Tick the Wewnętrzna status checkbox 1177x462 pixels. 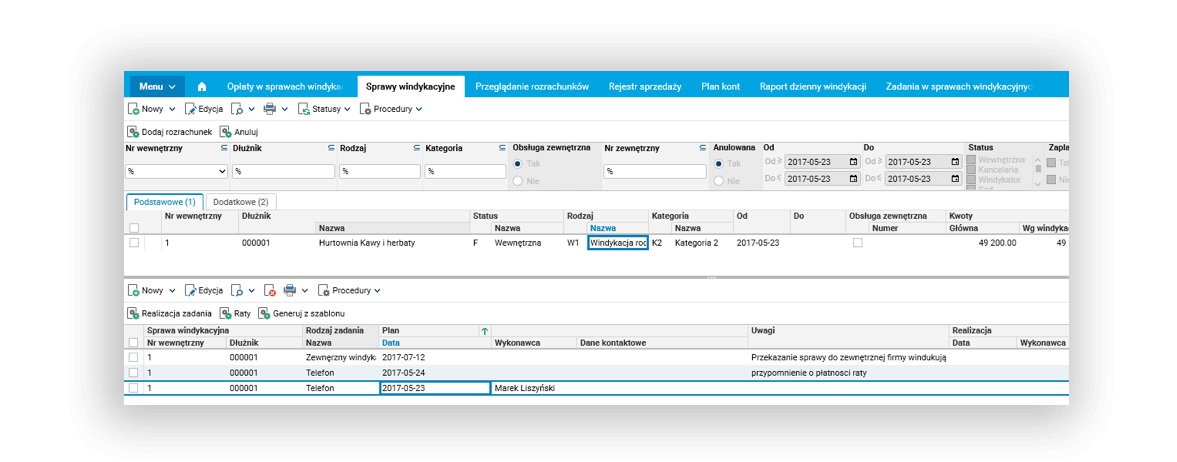(x=972, y=160)
